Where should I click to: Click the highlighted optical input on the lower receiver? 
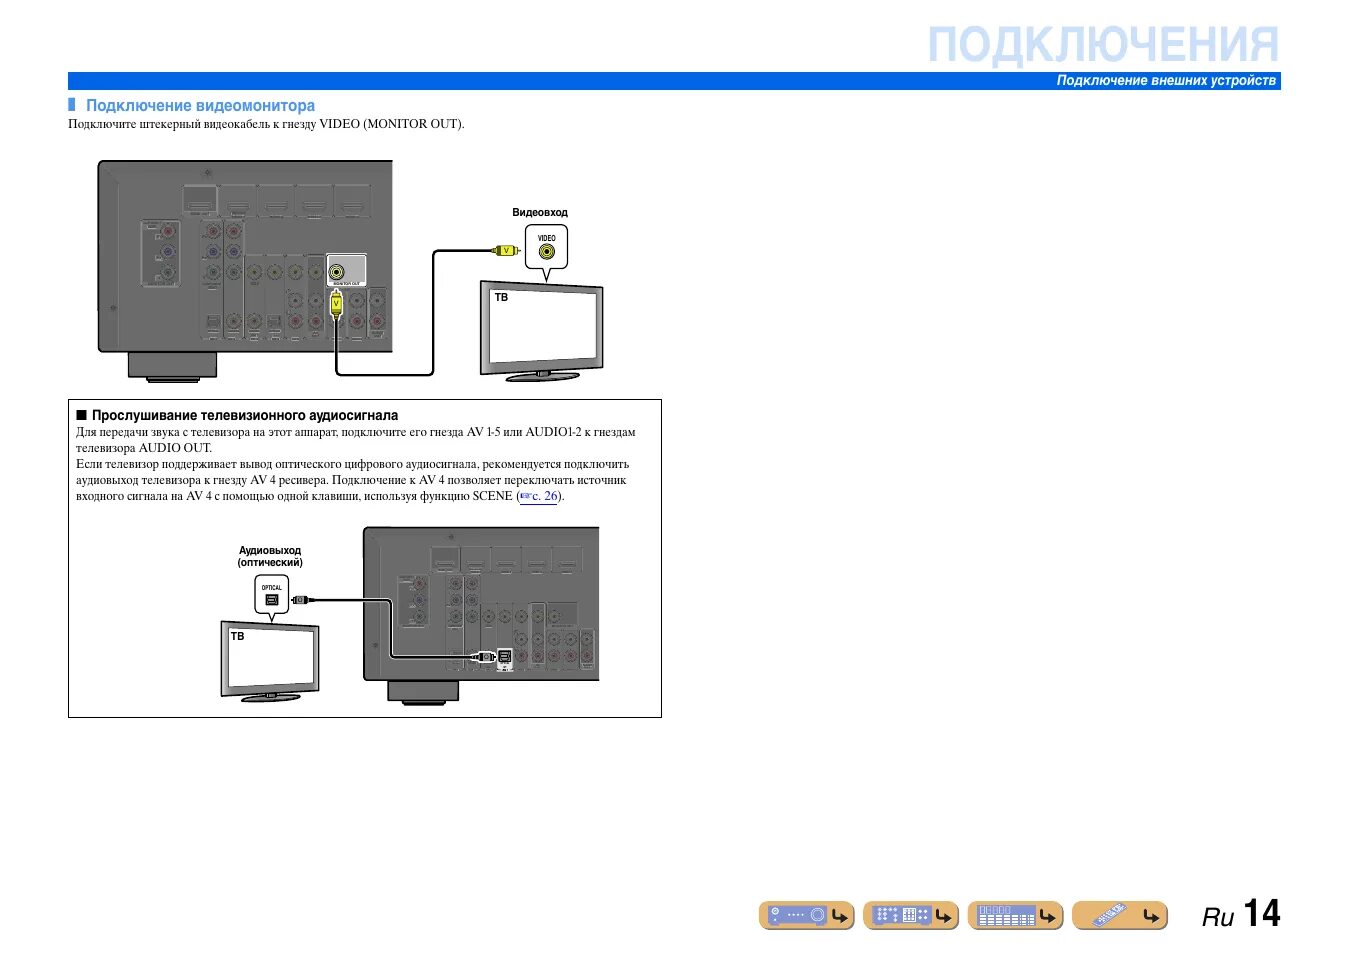(x=504, y=657)
